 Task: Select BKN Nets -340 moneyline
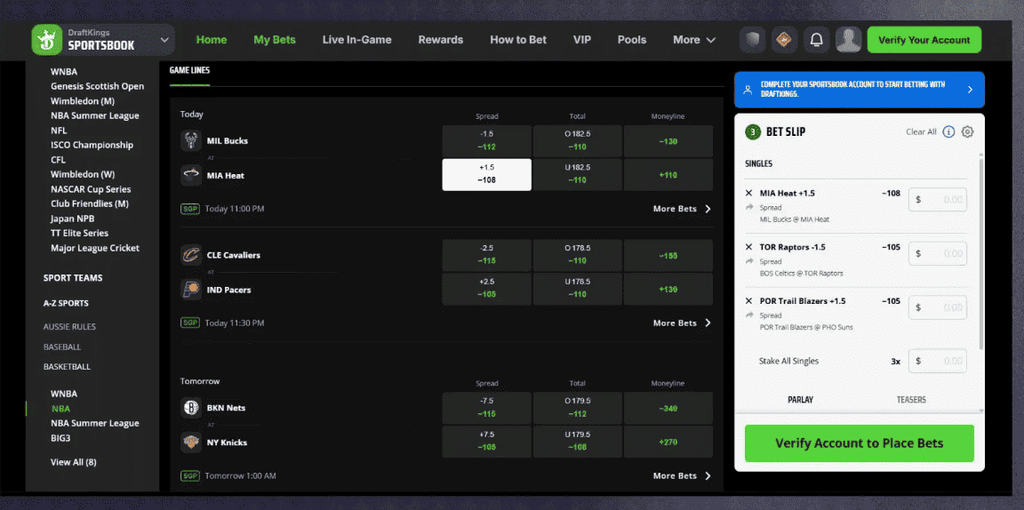(x=668, y=408)
